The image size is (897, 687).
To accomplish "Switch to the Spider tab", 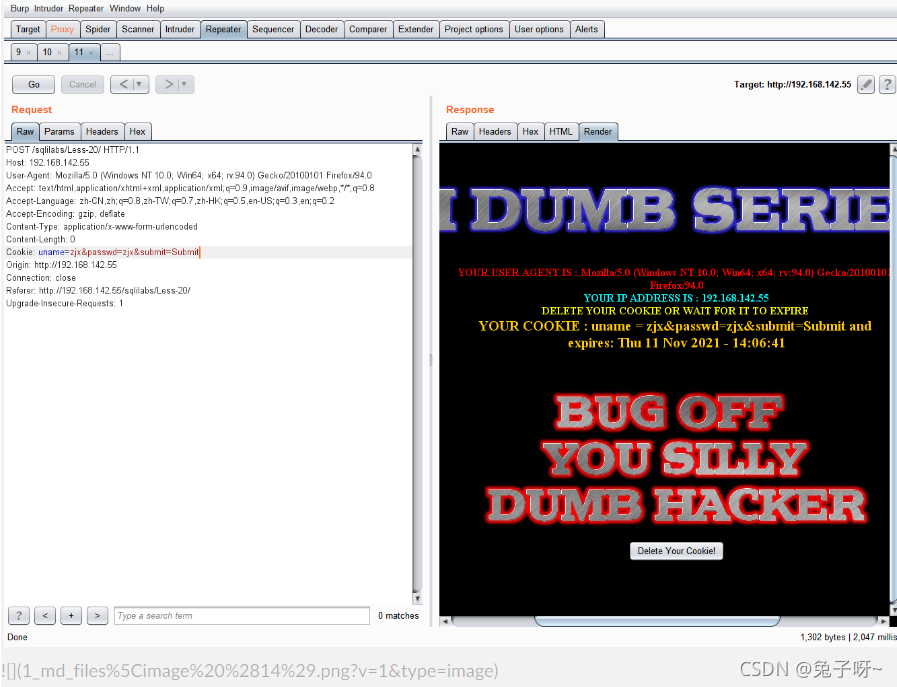I will click(x=98, y=29).
